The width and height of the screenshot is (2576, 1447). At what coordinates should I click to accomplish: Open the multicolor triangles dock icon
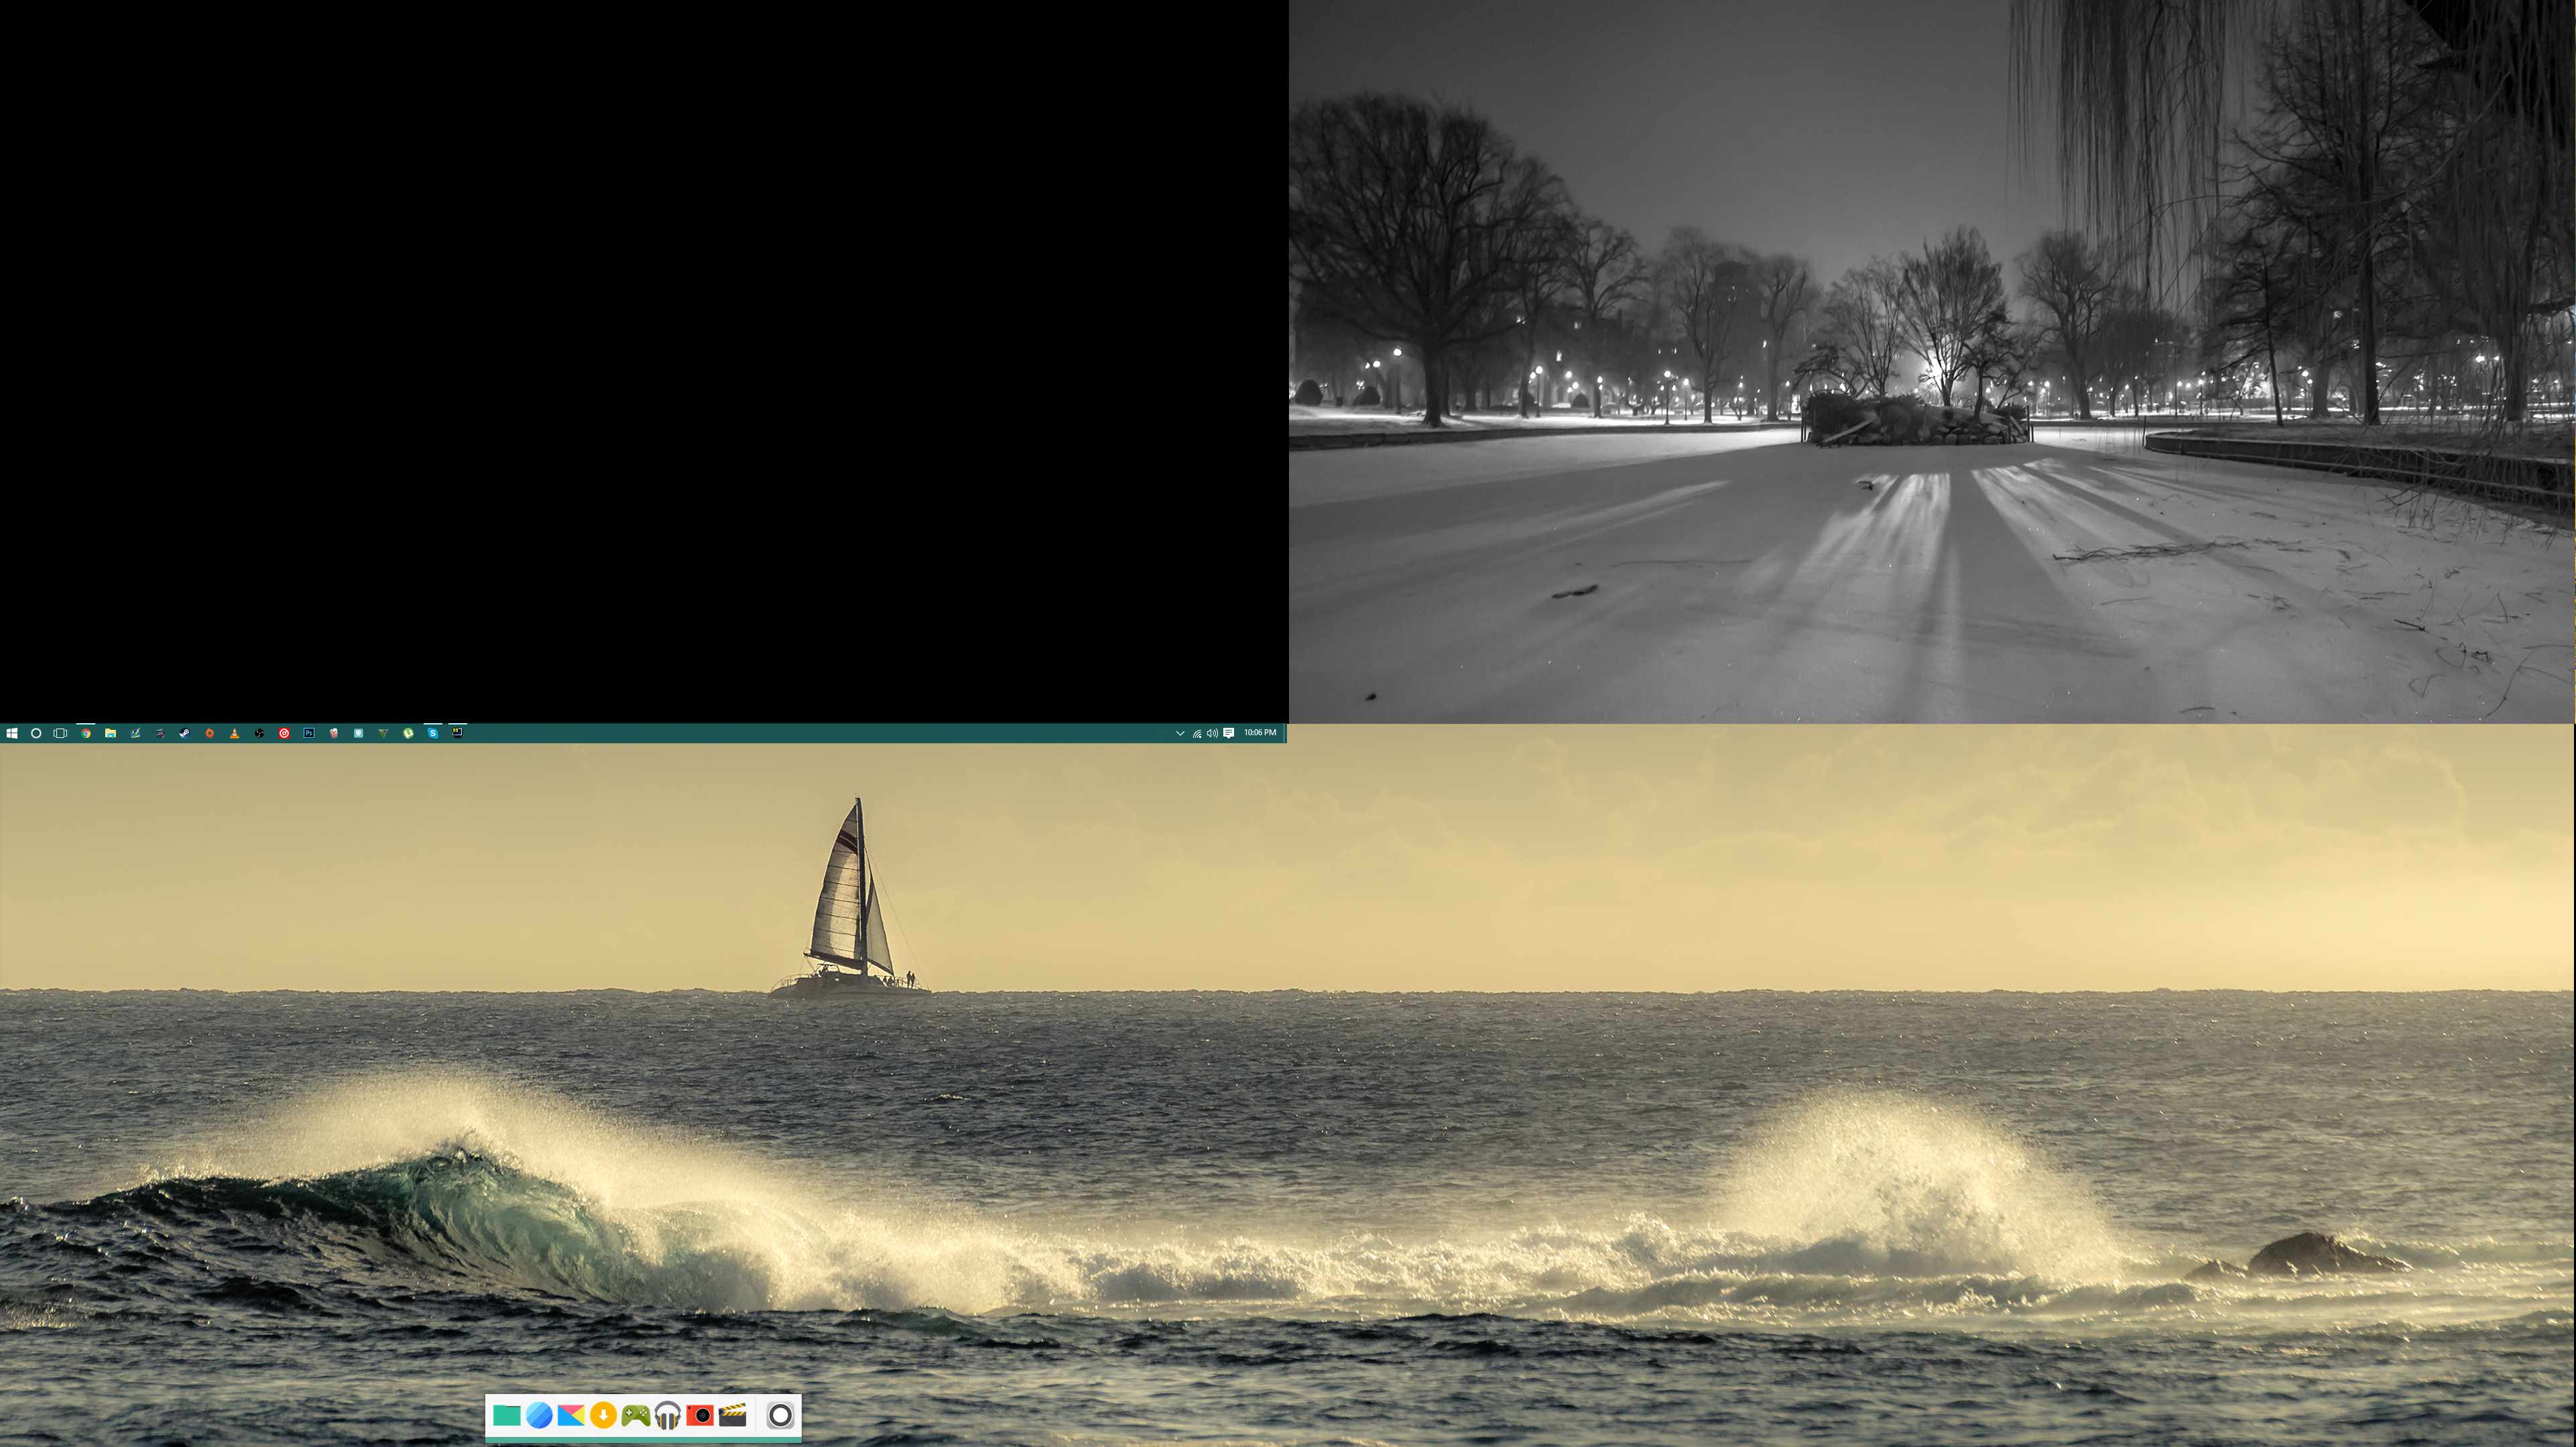571,1415
